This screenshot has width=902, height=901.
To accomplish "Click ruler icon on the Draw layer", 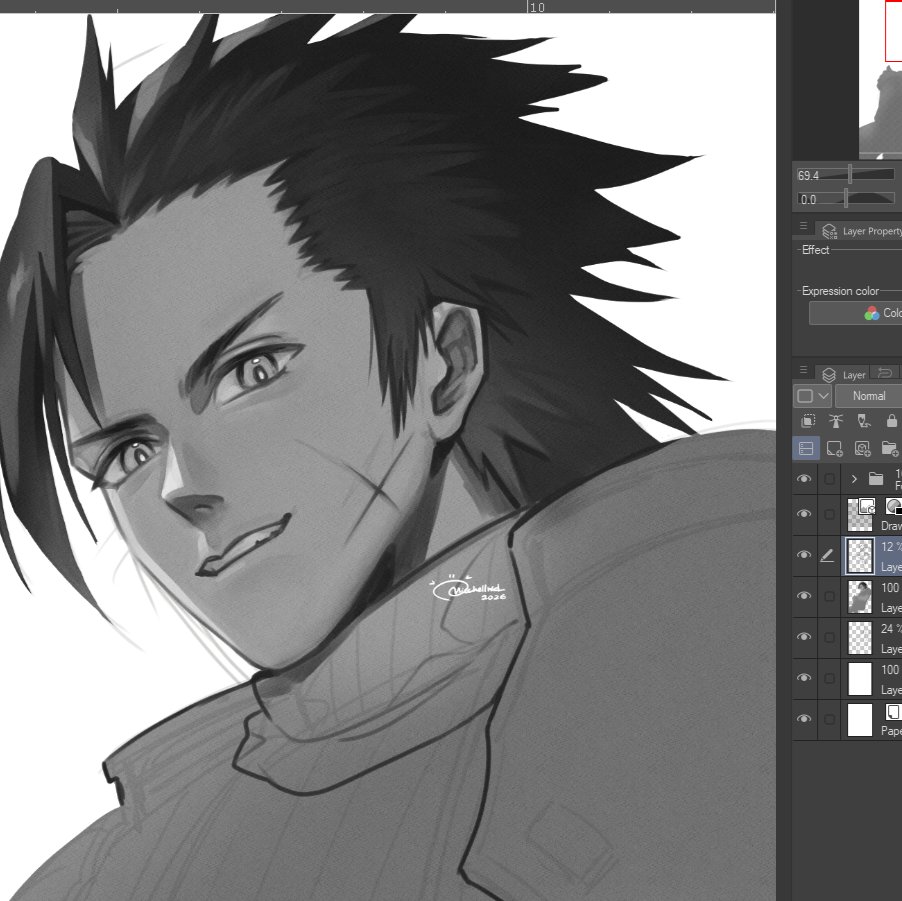I will tap(893, 506).
